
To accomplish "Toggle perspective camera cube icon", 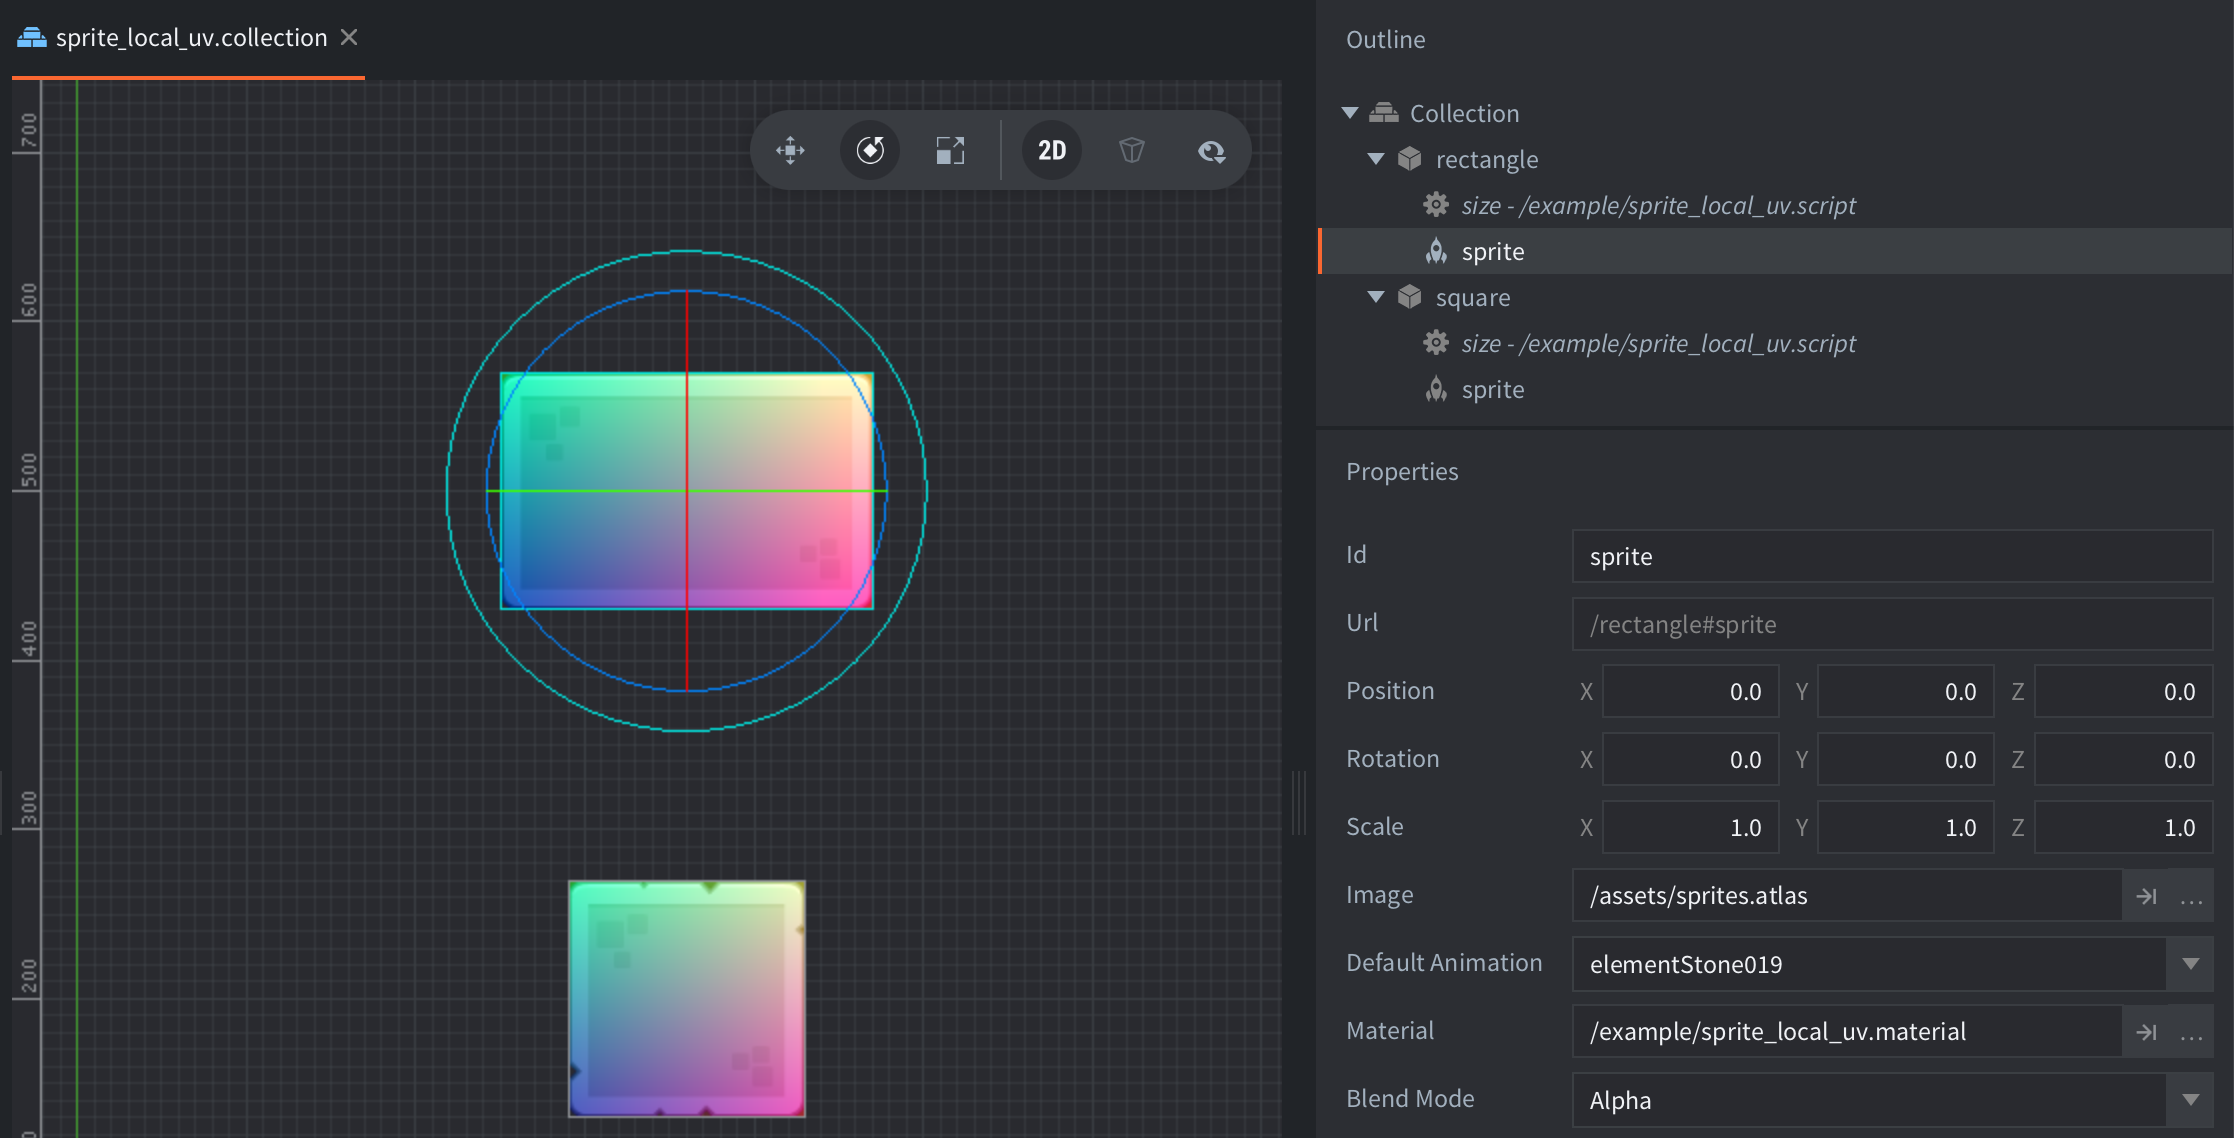I will coord(1131,151).
